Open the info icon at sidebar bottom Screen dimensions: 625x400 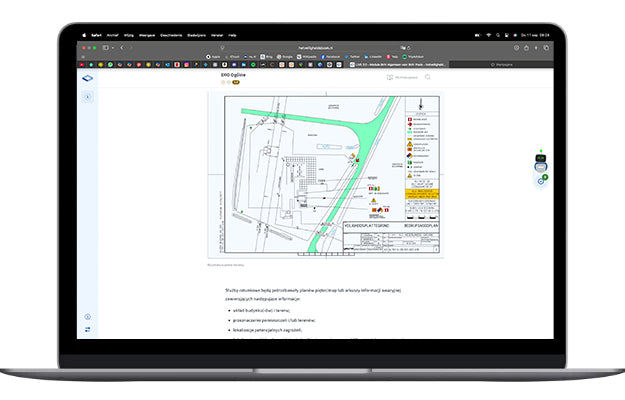[x=88, y=316]
